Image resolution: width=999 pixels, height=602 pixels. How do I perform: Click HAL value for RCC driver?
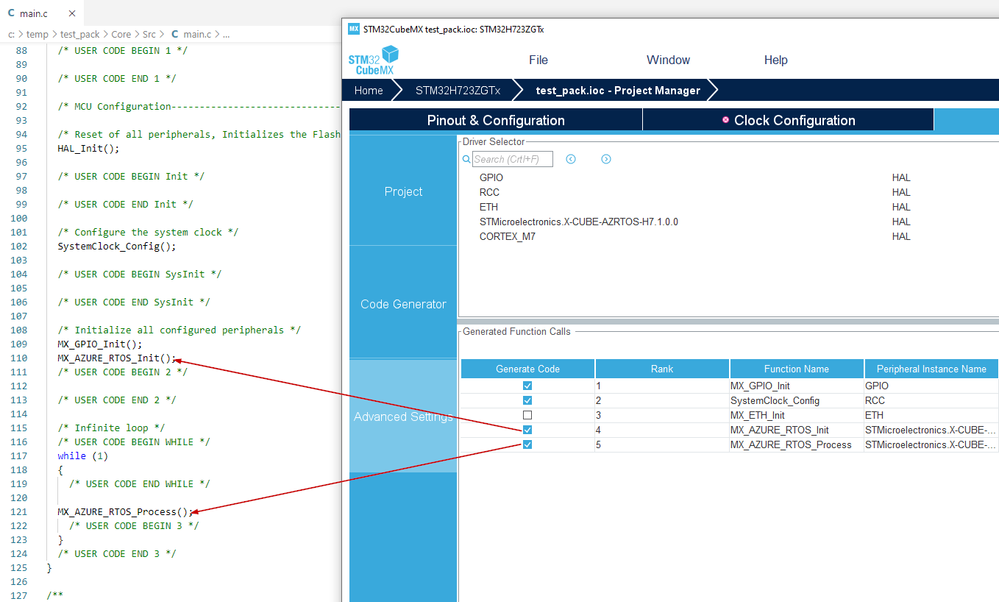pyautogui.click(x=901, y=192)
